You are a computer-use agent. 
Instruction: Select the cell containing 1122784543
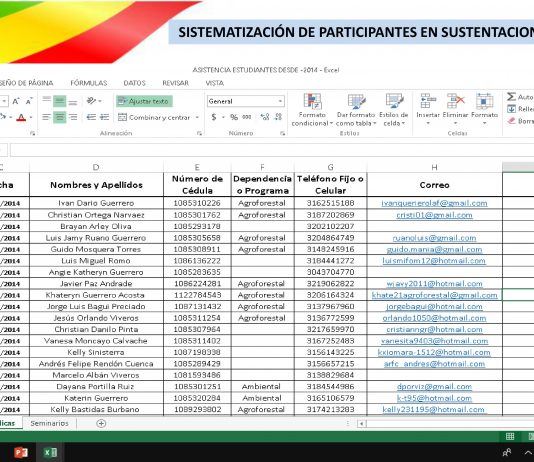pos(198,295)
